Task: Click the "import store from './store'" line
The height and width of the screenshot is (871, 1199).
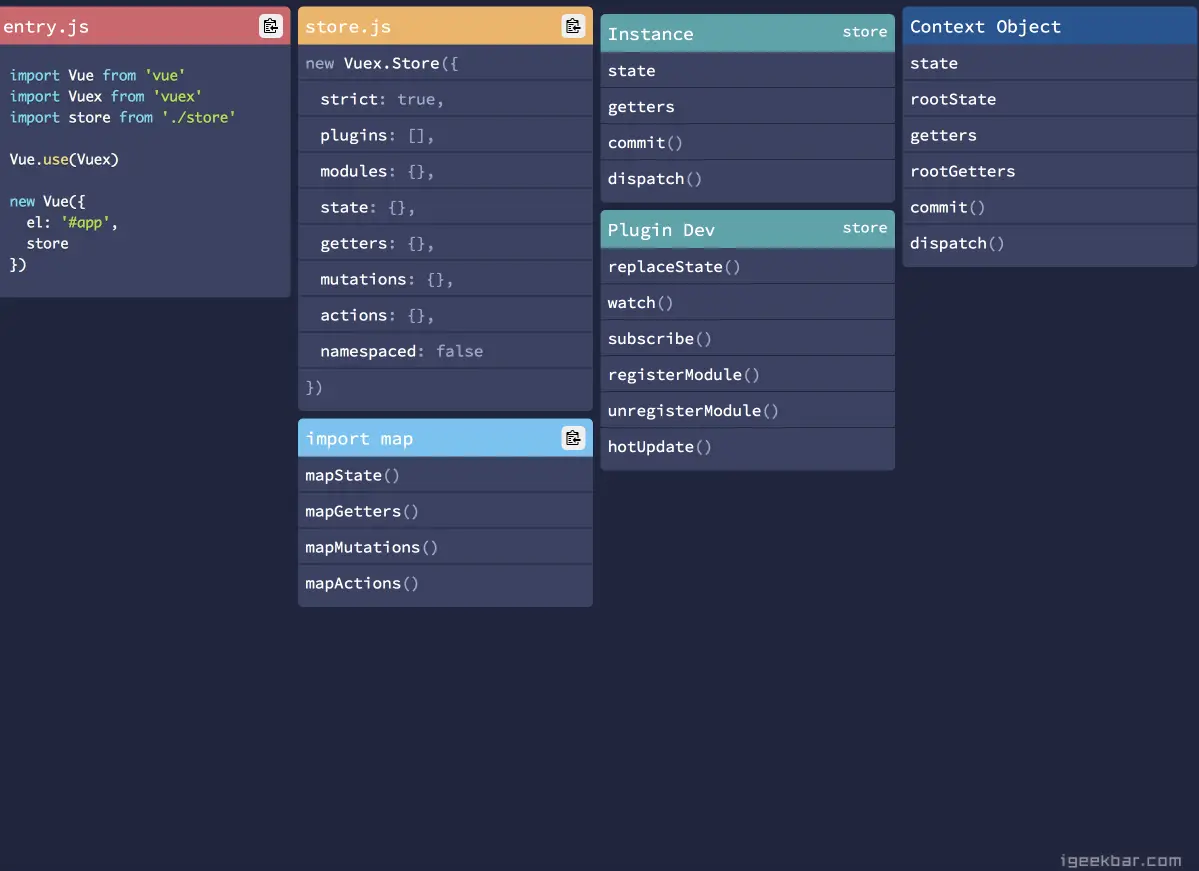Action: 122,117
